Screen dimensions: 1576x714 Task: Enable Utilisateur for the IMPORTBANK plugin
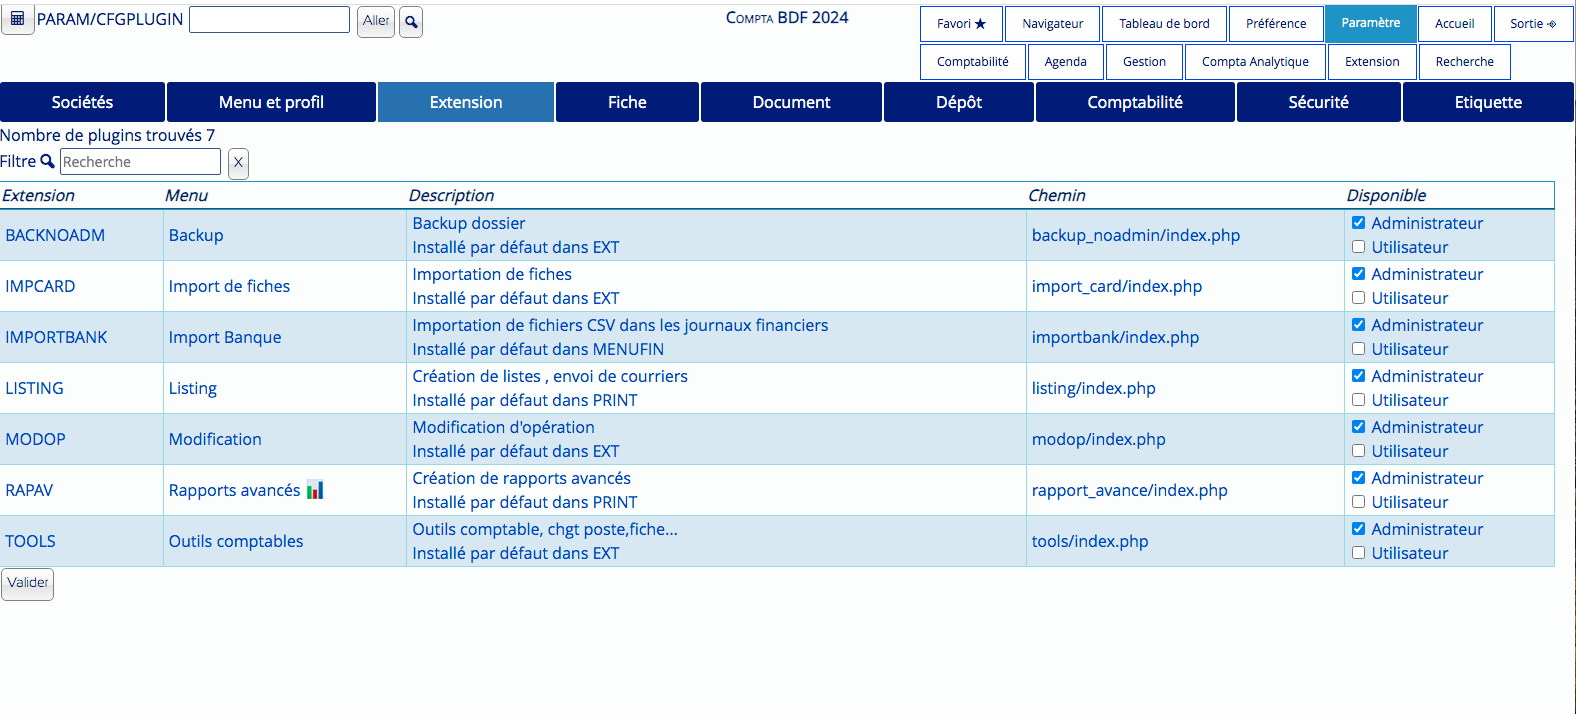click(x=1358, y=349)
